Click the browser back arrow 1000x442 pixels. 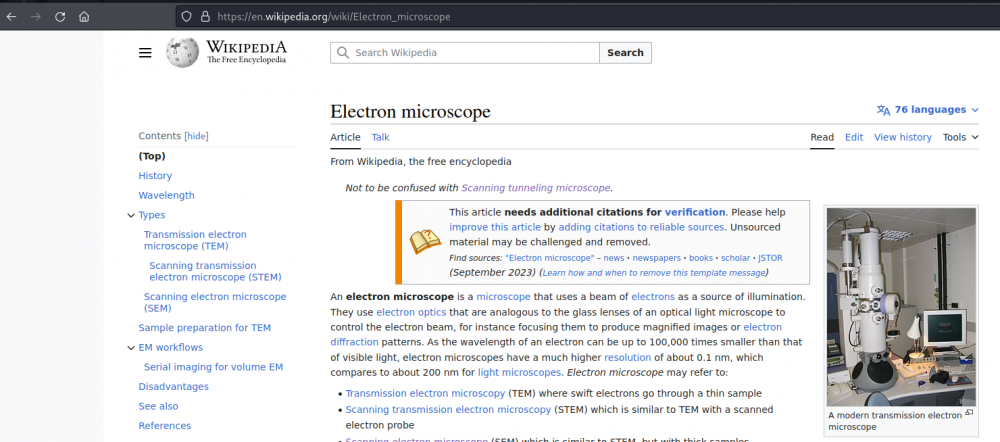coord(11,17)
